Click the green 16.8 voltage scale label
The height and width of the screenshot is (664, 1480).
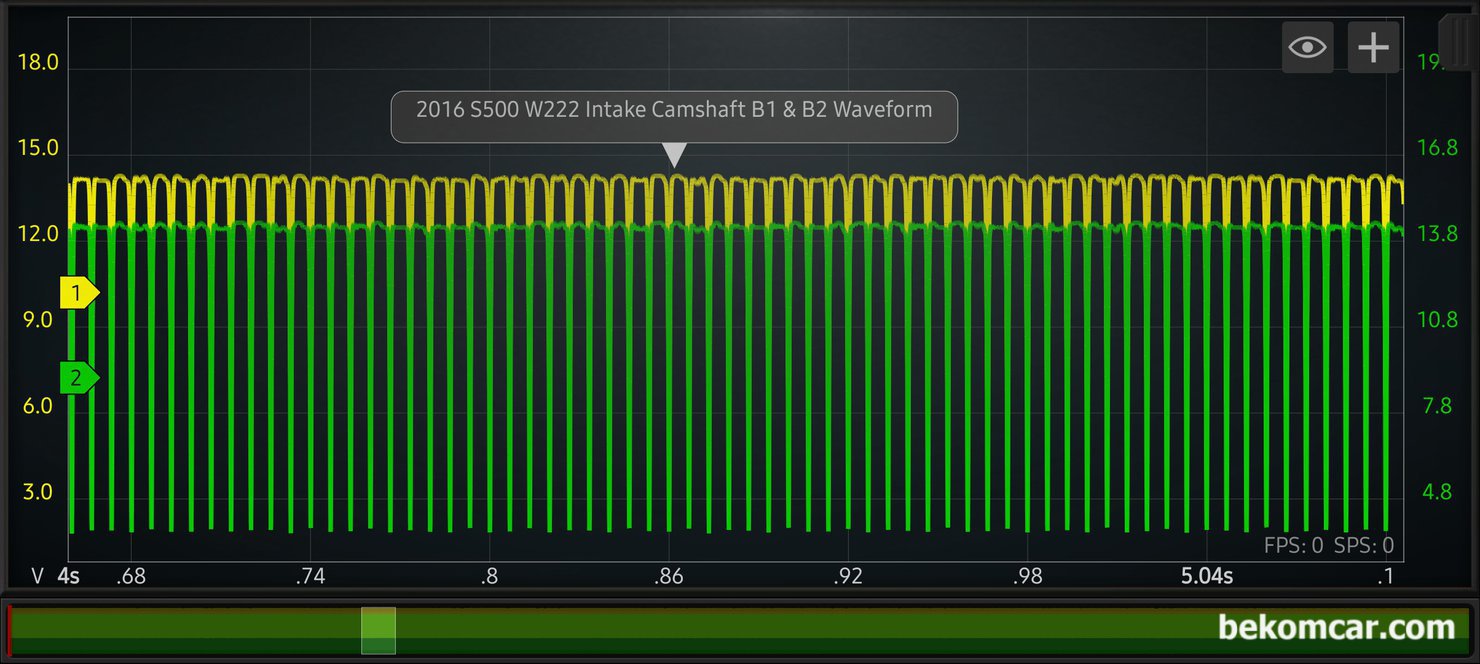point(1437,148)
